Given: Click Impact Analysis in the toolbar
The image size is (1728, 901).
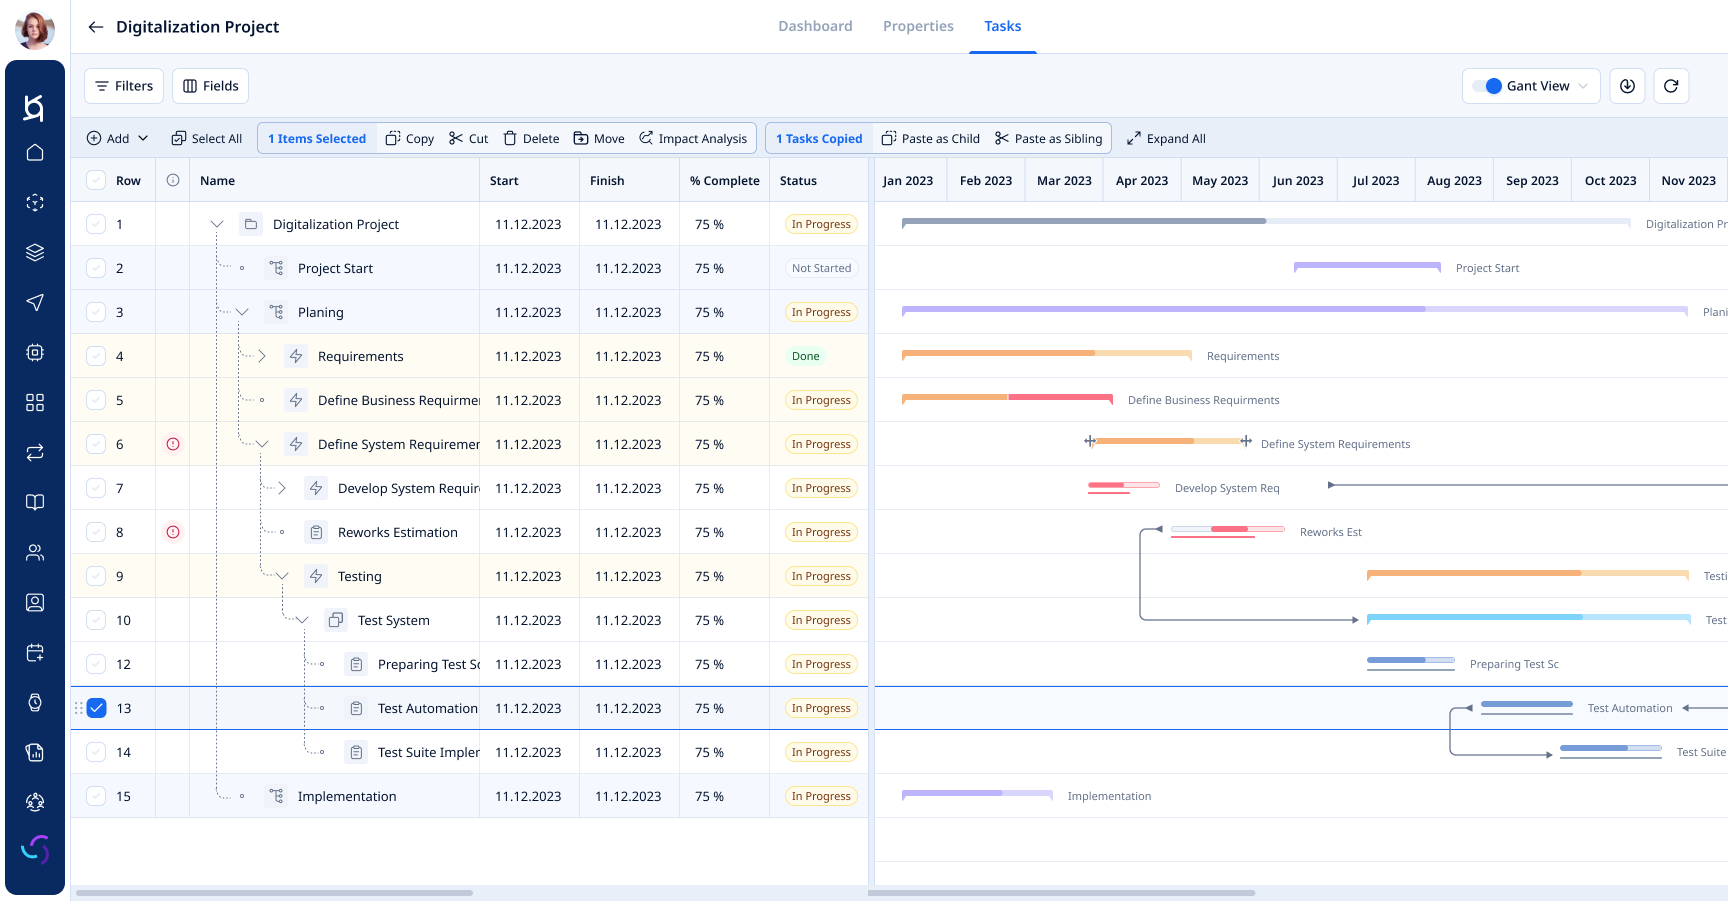Looking at the screenshot, I should tap(693, 139).
